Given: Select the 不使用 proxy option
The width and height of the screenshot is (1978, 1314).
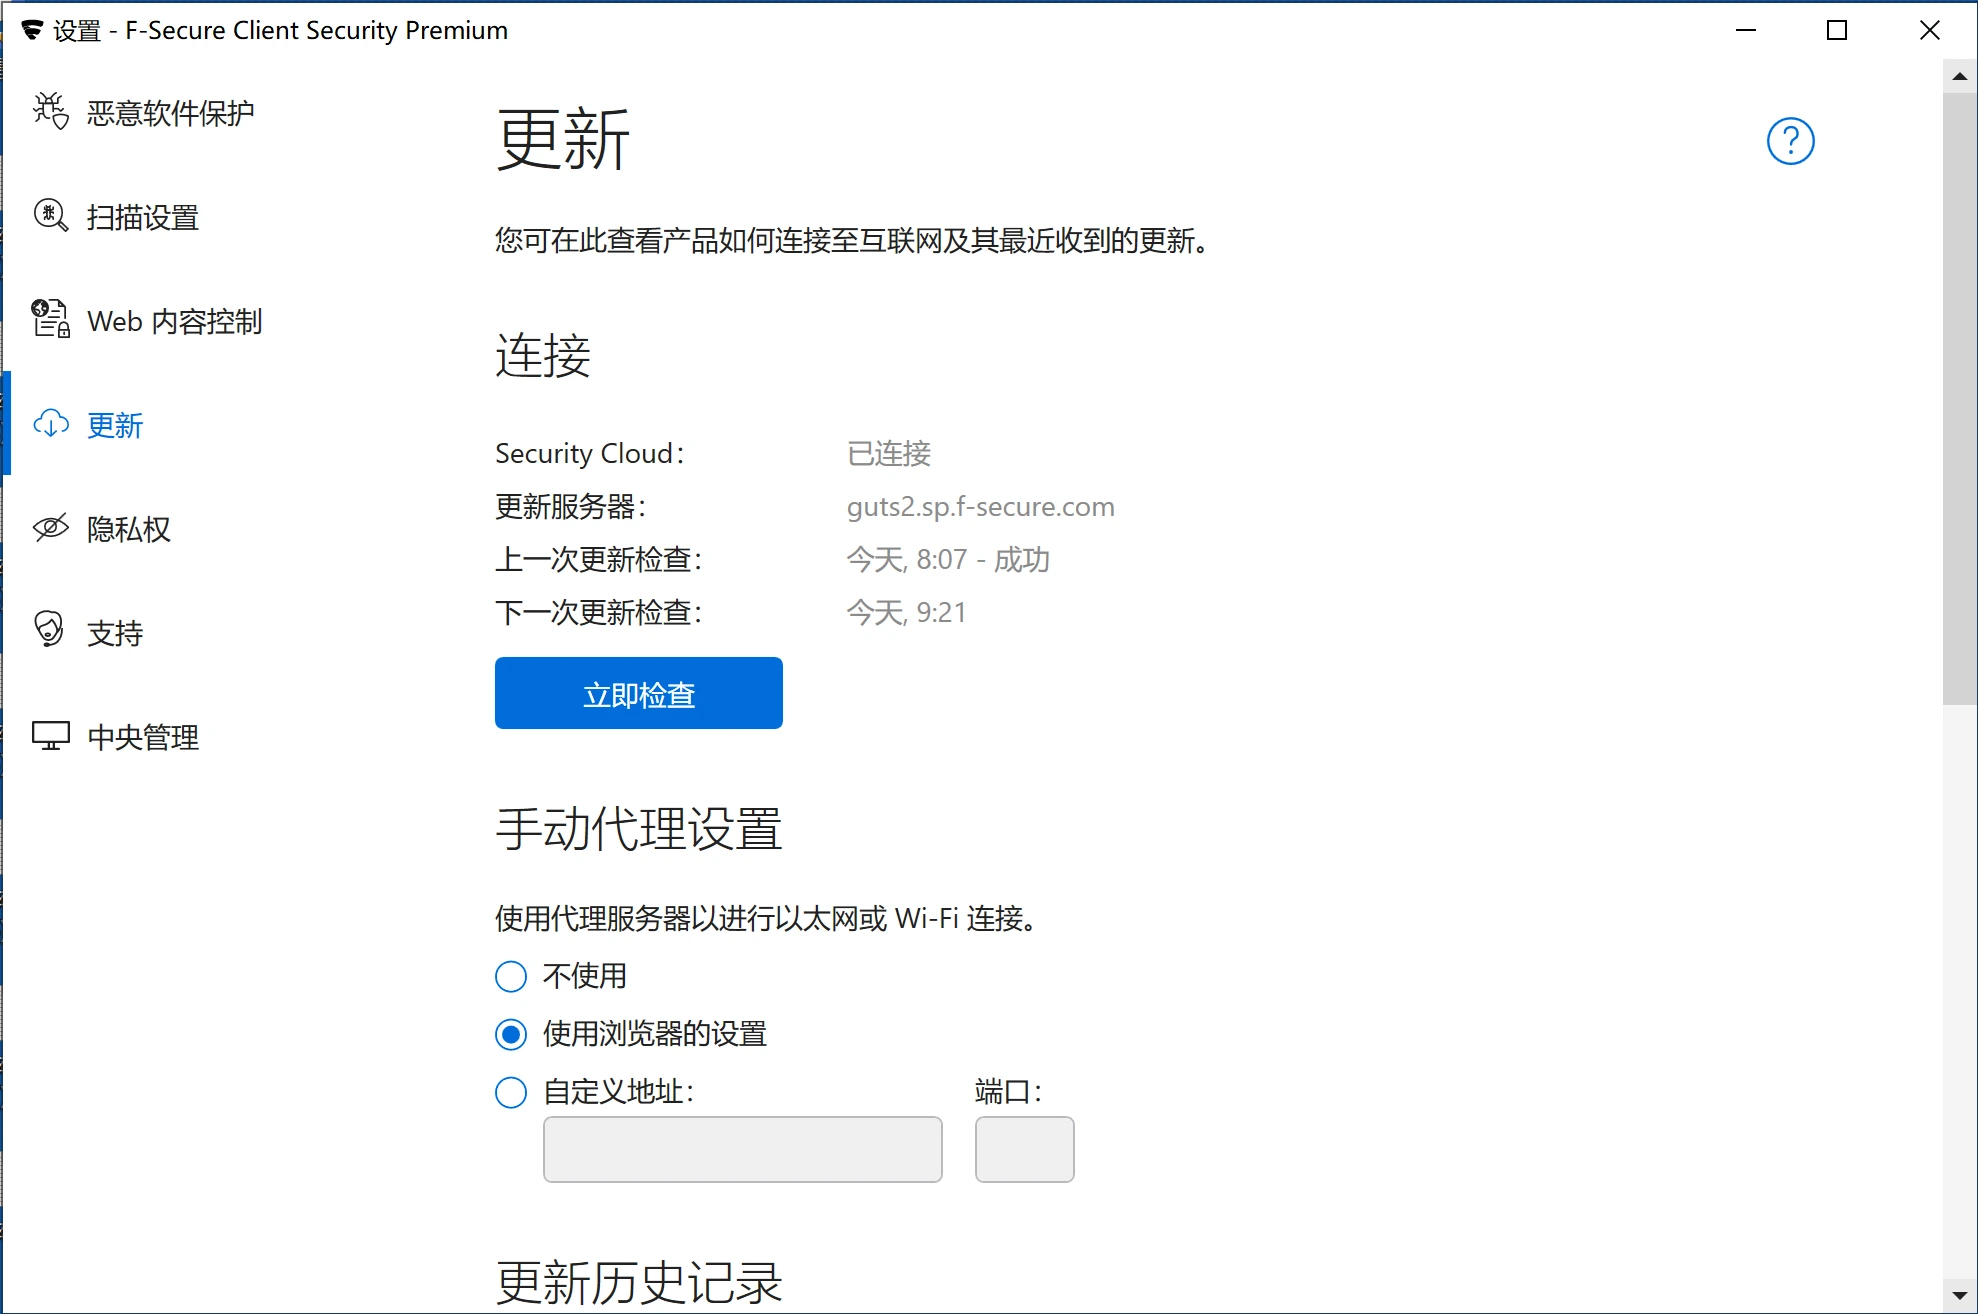Looking at the screenshot, I should (511, 976).
